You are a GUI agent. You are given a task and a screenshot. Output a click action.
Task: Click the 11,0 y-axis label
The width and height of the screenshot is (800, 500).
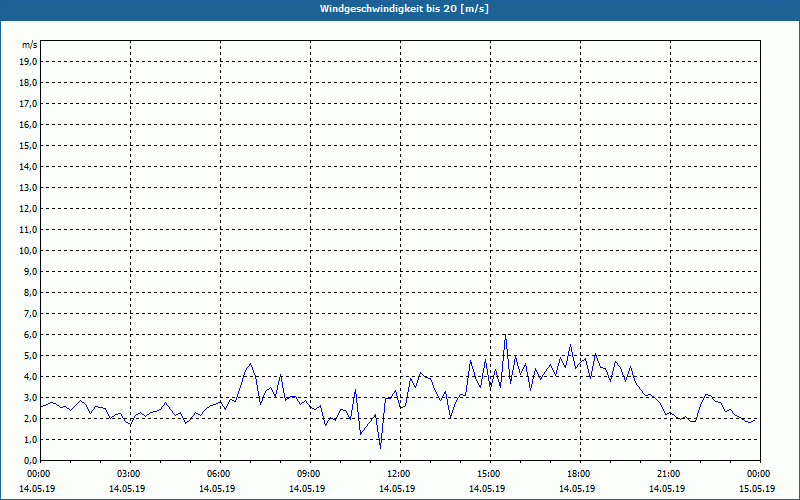[x=28, y=230]
